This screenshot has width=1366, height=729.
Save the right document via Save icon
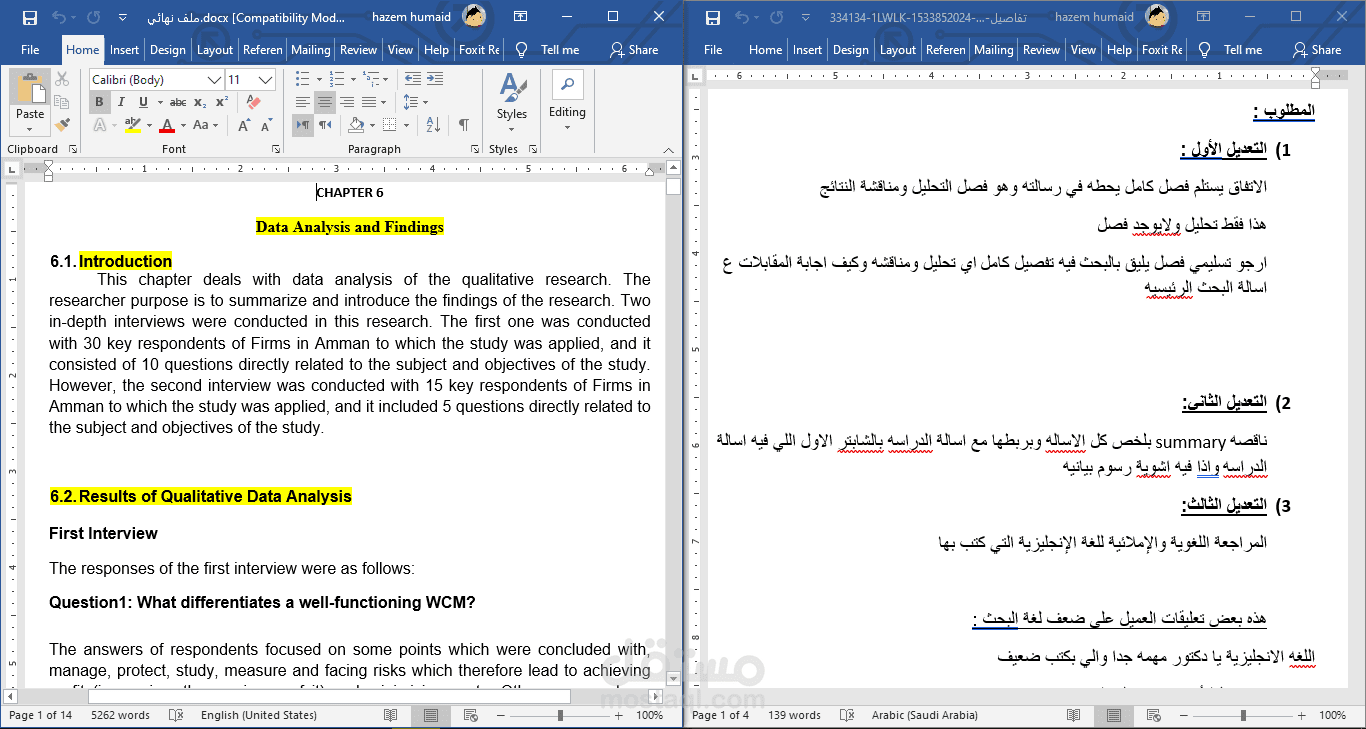point(713,17)
